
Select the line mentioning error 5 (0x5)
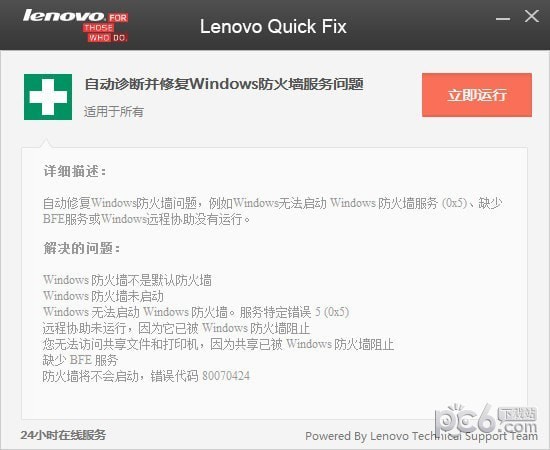(x=196, y=312)
